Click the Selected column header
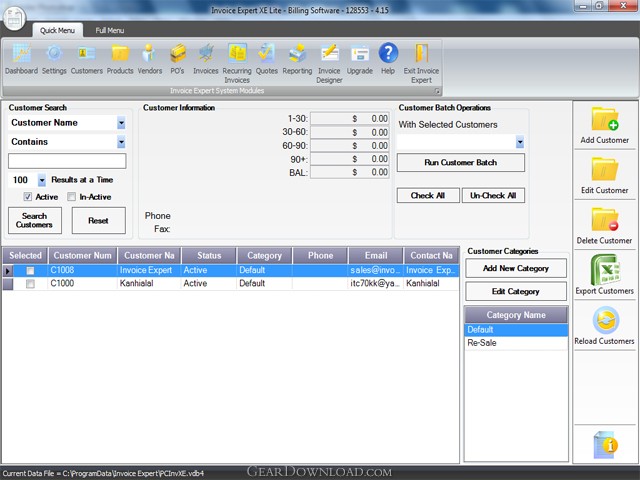This screenshot has width=640, height=480. pos(25,256)
